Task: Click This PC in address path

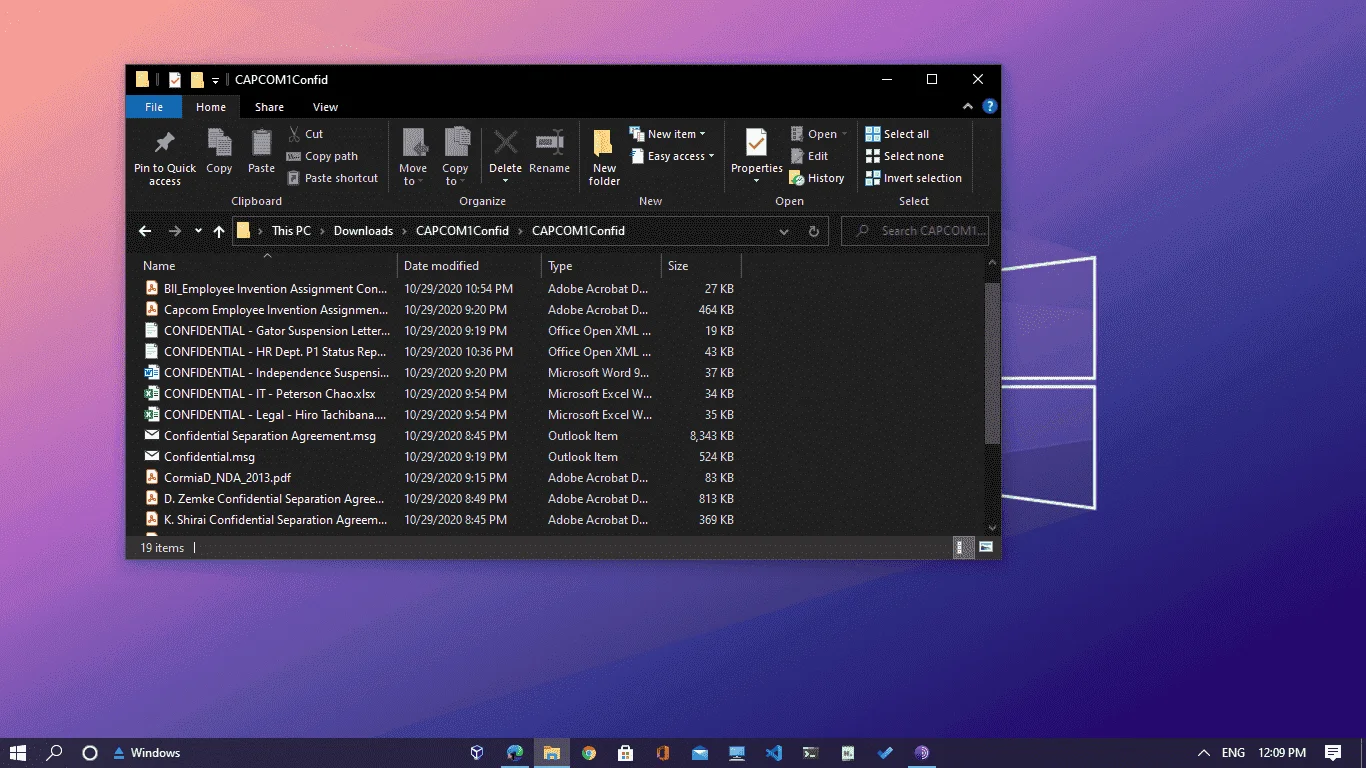Action: pyautogui.click(x=291, y=231)
